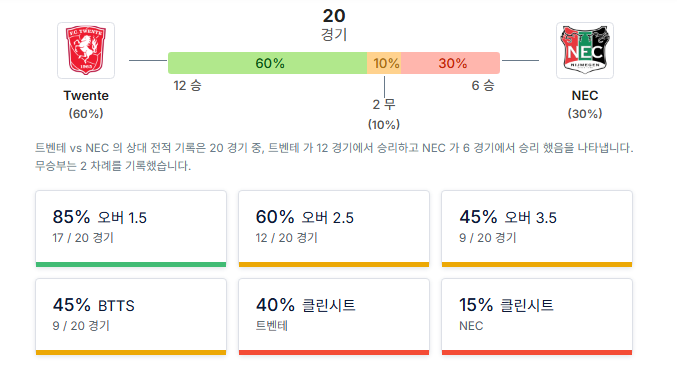Click the orange 10% draw bar segment
The height and width of the screenshot is (365, 677).
(x=384, y=63)
